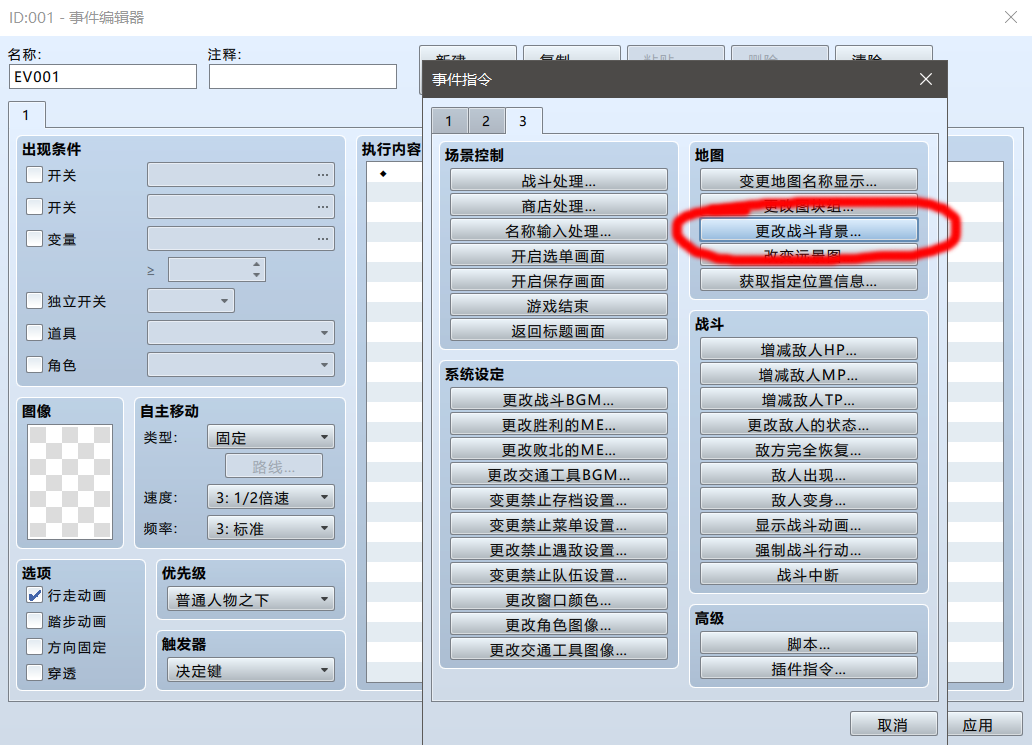Enable the 角色 condition checkbox
1032x745 pixels.
(x=34, y=365)
